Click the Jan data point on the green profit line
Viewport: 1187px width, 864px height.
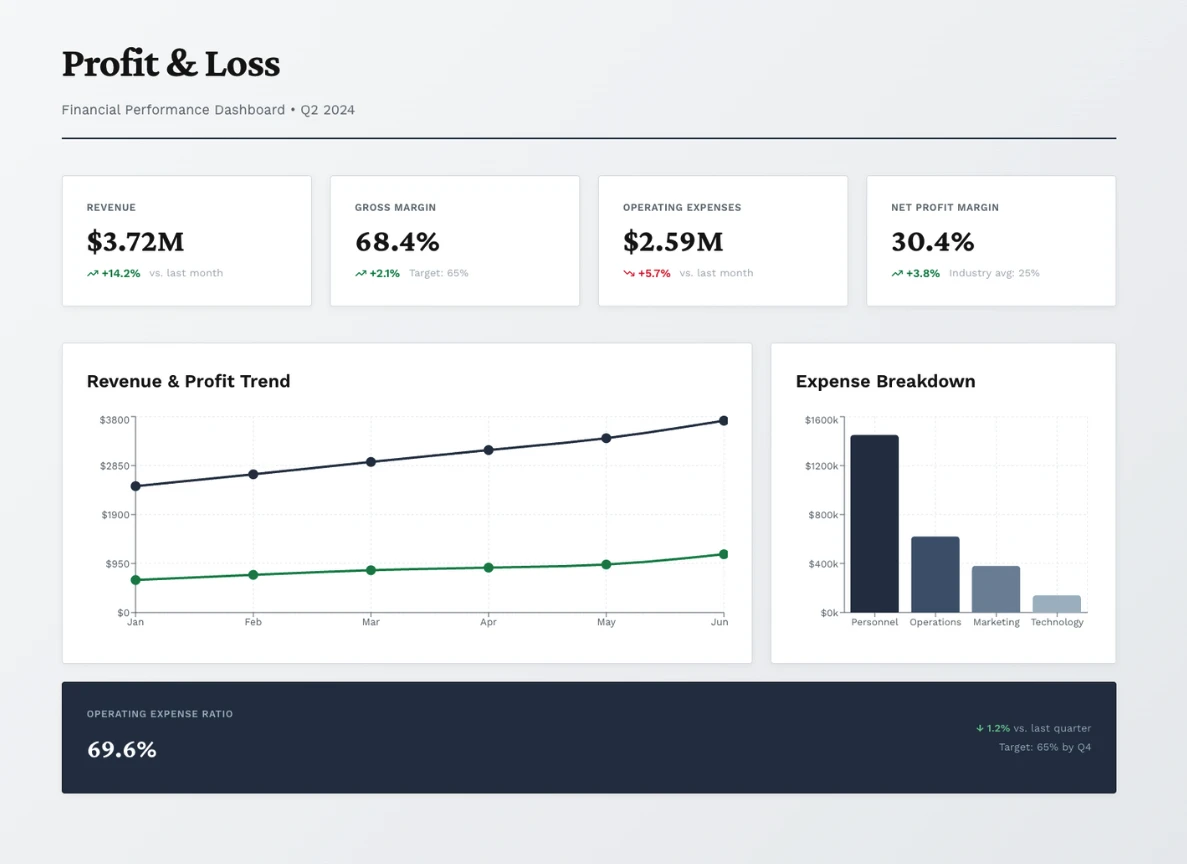click(134, 578)
